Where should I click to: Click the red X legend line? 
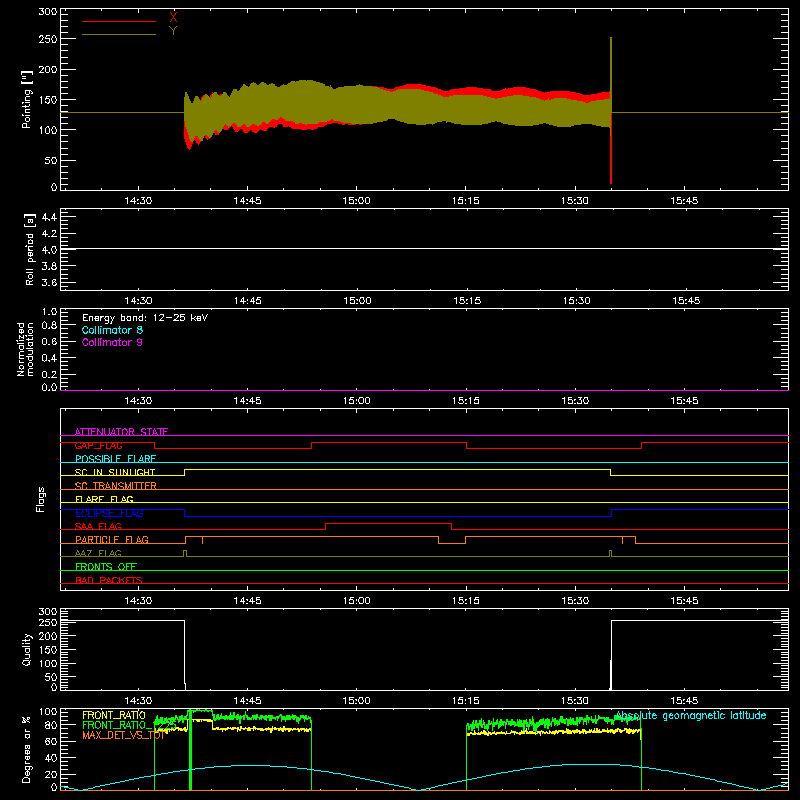119,21
